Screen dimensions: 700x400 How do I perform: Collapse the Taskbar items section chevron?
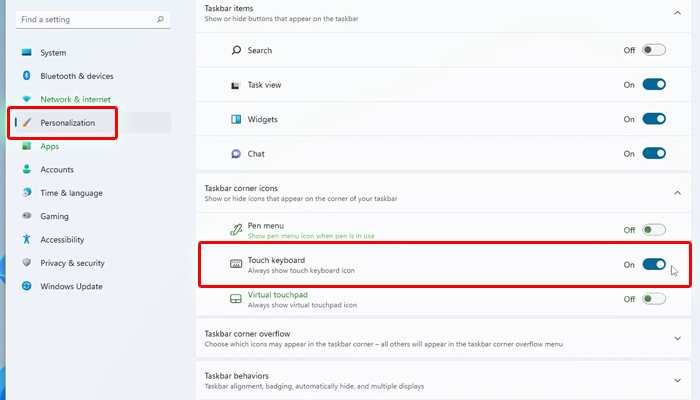pos(677,13)
